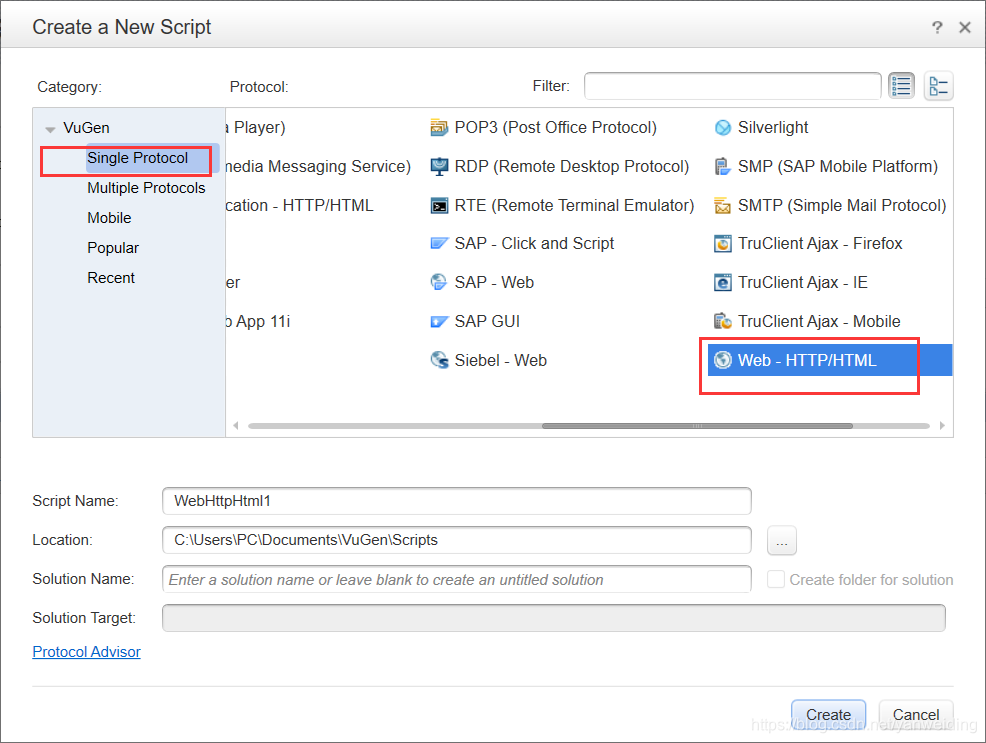
Task: Select Siebel - Web protocol text
Action: pyautogui.click(x=501, y=360)
